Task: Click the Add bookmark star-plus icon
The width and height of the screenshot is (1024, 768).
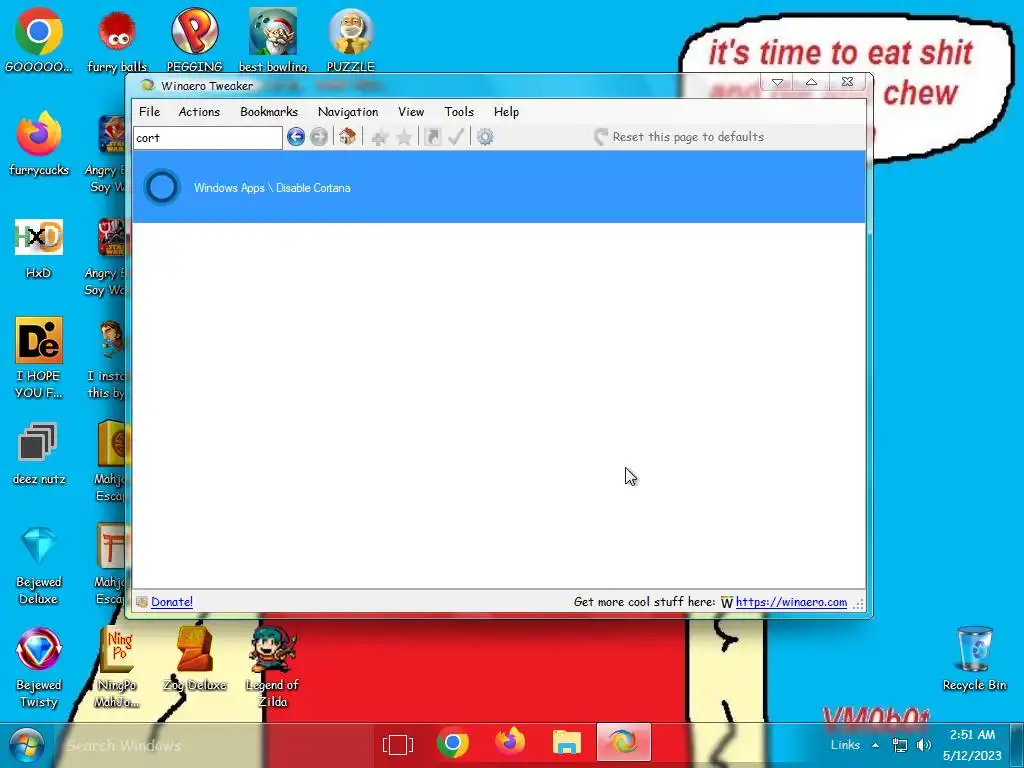Action: (379, 137)
